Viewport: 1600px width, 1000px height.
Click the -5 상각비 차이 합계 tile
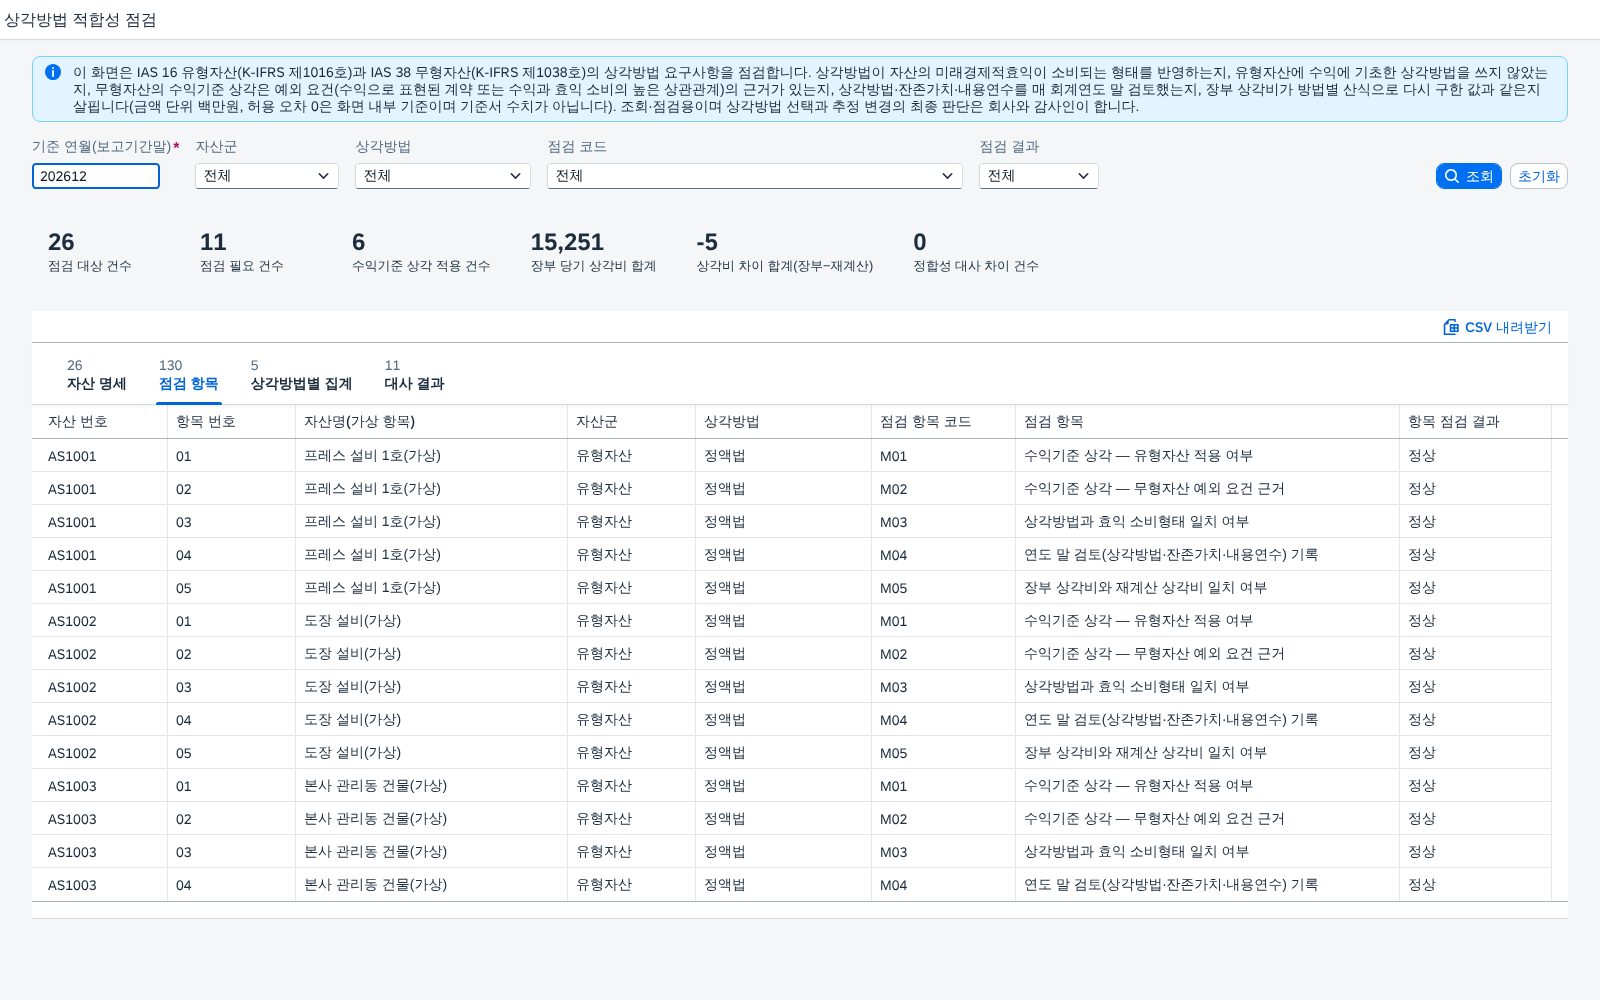785,252
